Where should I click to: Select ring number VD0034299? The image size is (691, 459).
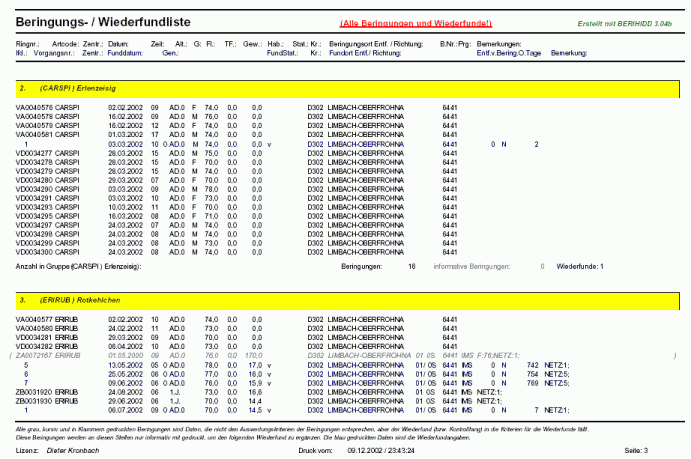click(34, 243)
